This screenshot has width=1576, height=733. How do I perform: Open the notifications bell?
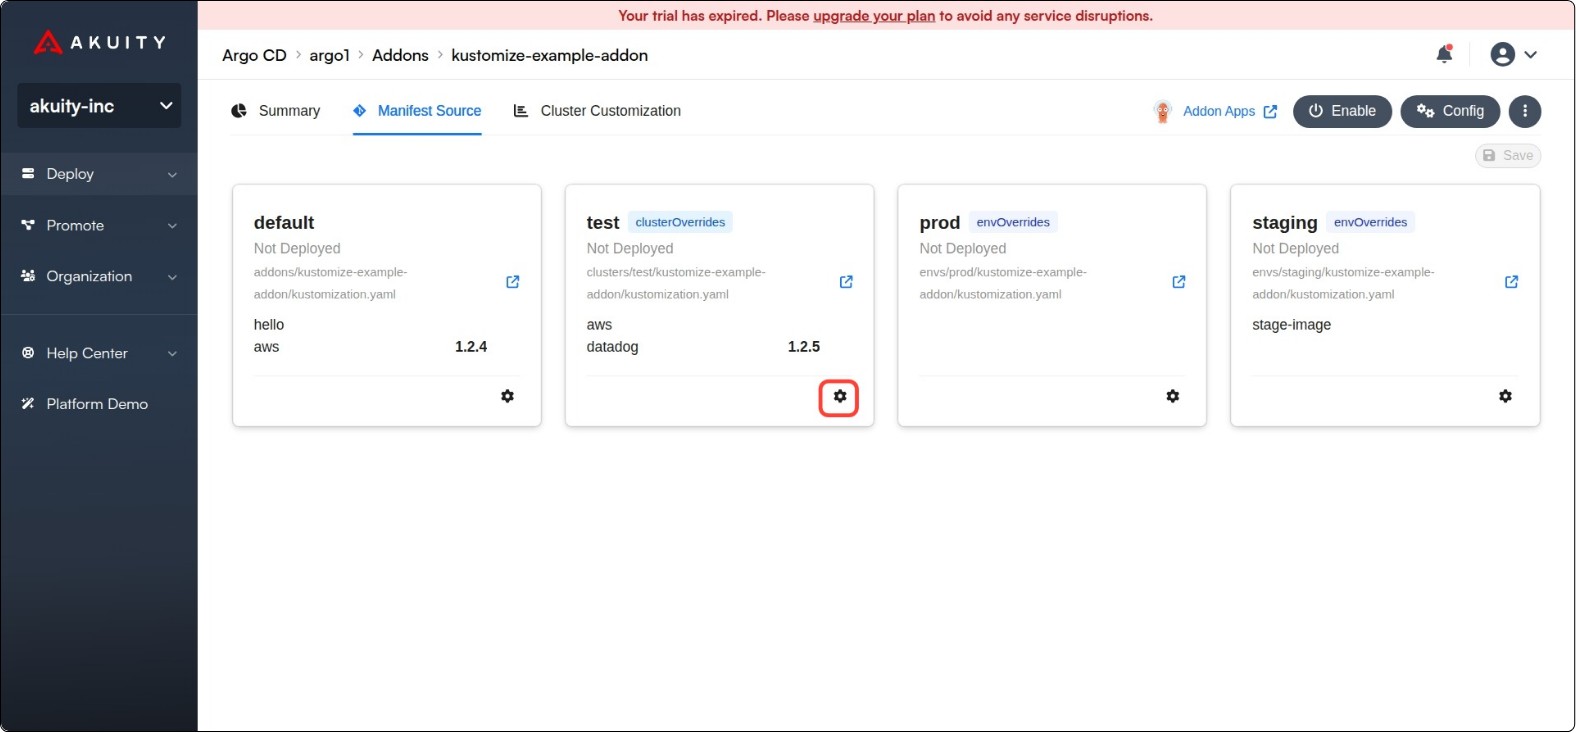pyautogui.click(x=1444, y=54)
